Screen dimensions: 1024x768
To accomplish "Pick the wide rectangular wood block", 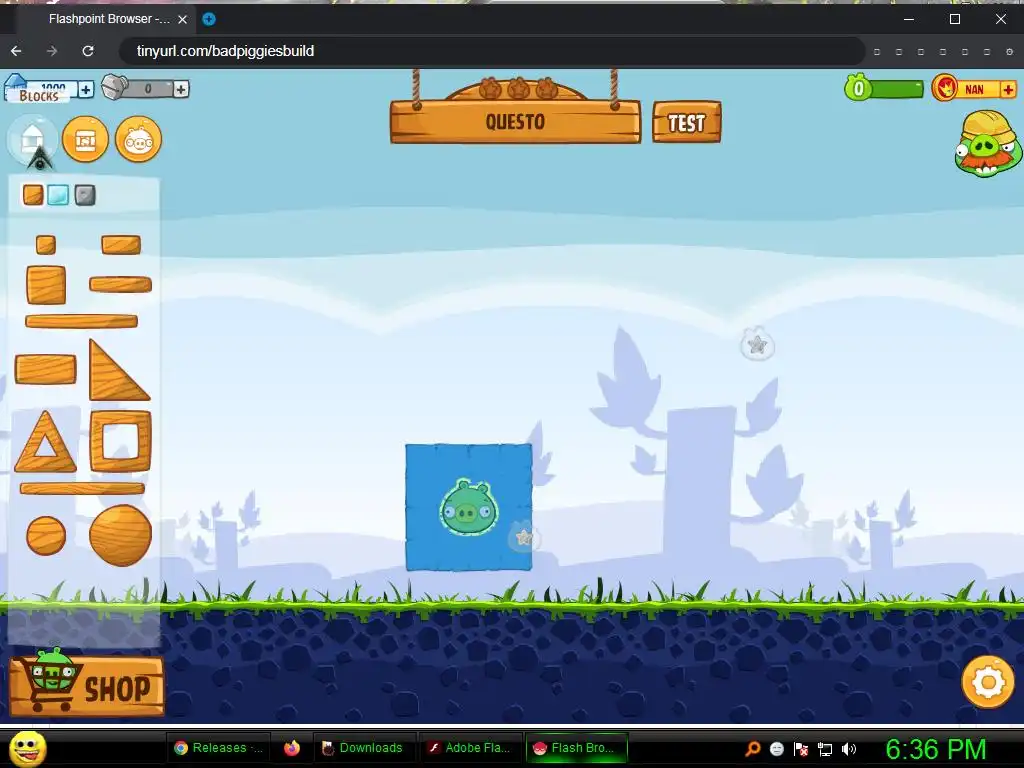I will 46,370.
